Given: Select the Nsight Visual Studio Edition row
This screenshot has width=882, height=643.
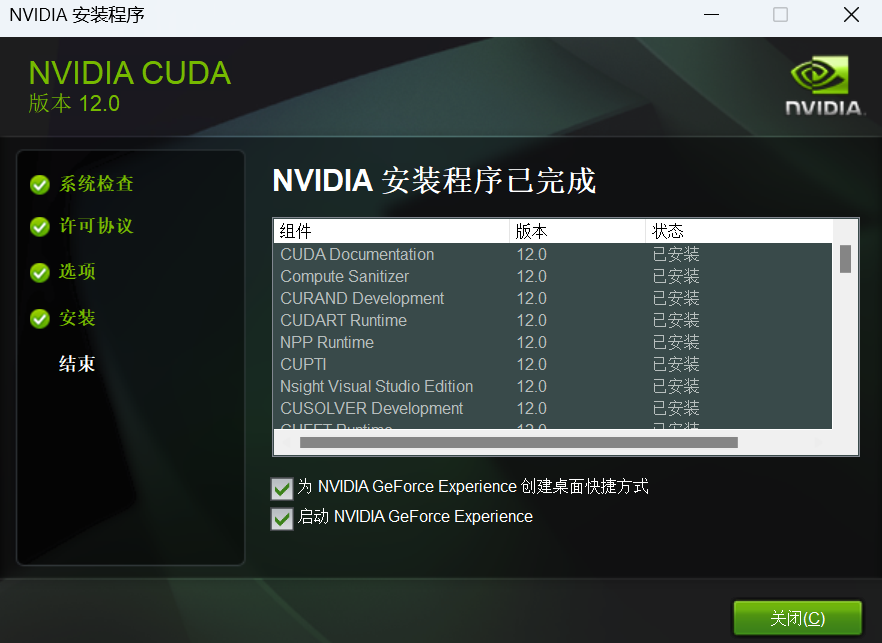Looking at the screenshot, I should pyautogui.click(x=553, y=386).
